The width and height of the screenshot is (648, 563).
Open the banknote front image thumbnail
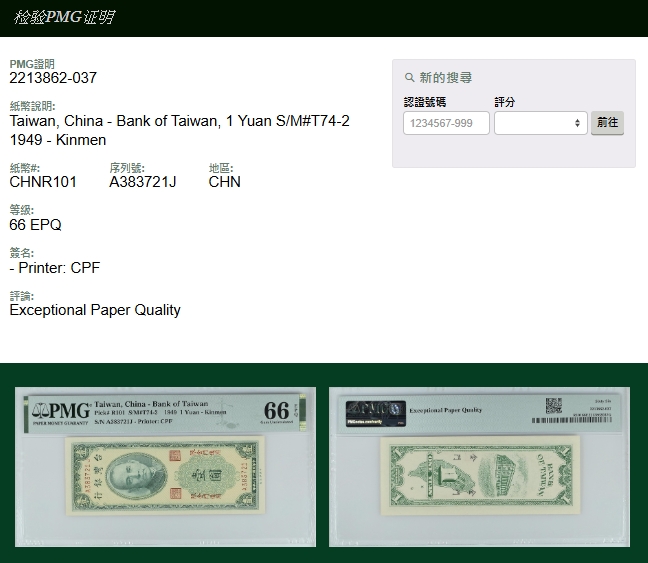[165, 467]
